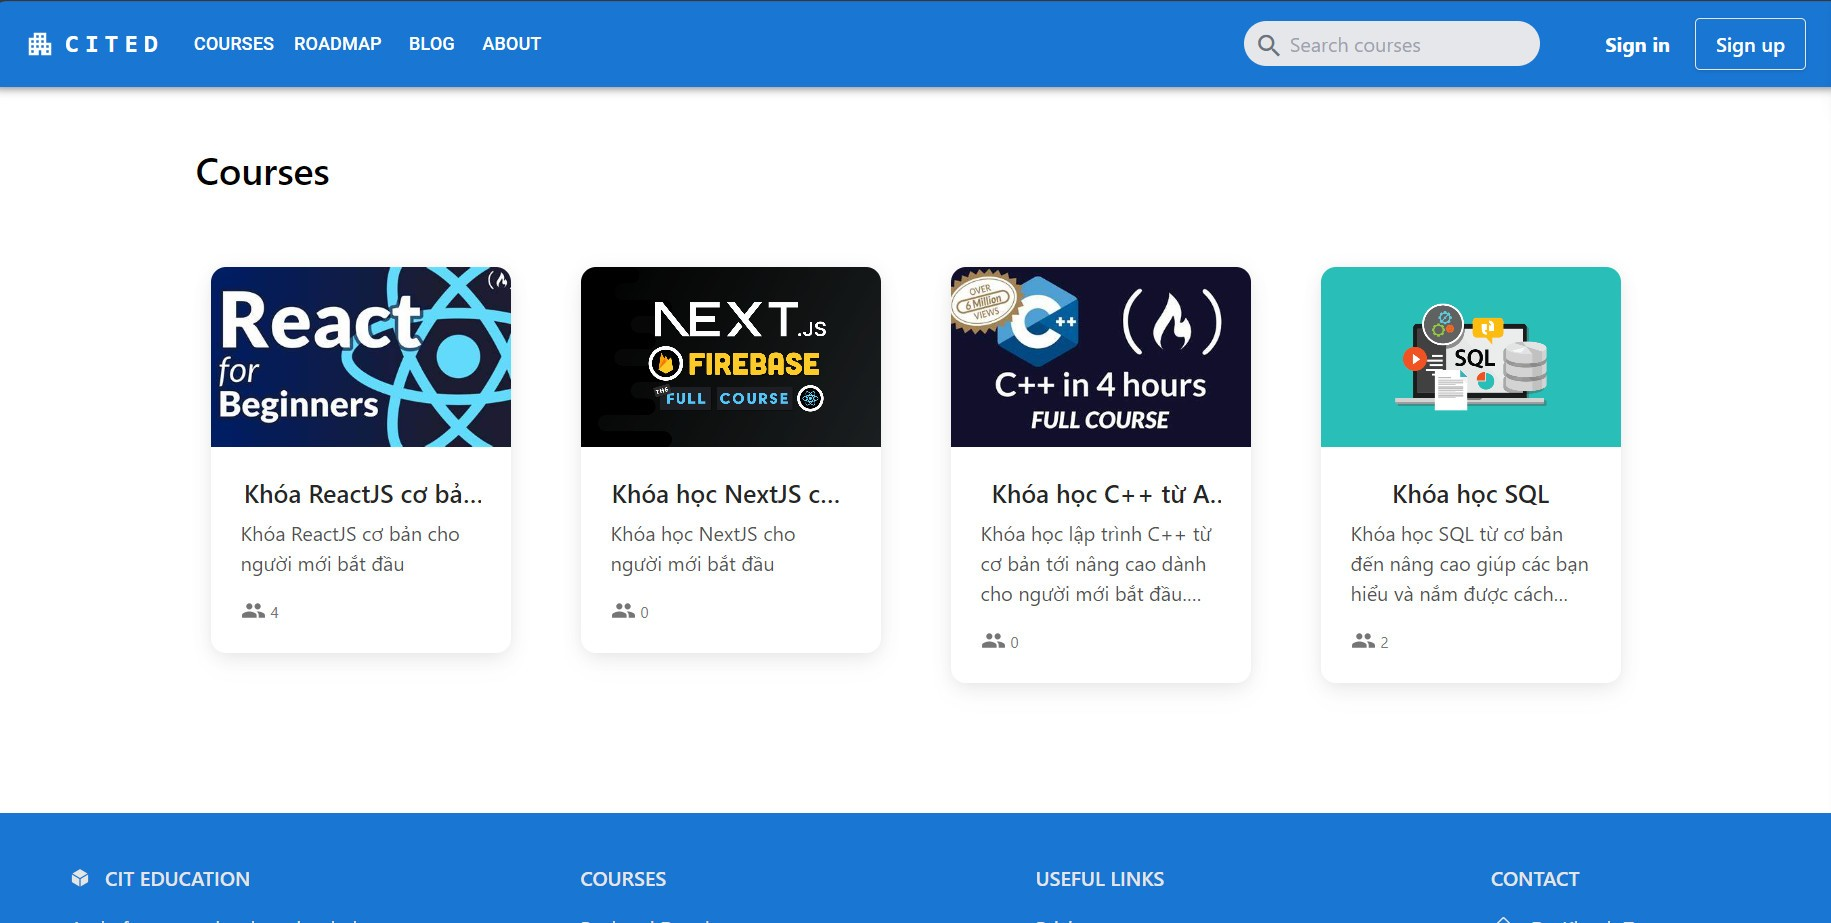Click the NEXT.JS Firebase course thumbnail
Image resolution: width=1831 pixels, height=923 pixels.
coord(730,356)
